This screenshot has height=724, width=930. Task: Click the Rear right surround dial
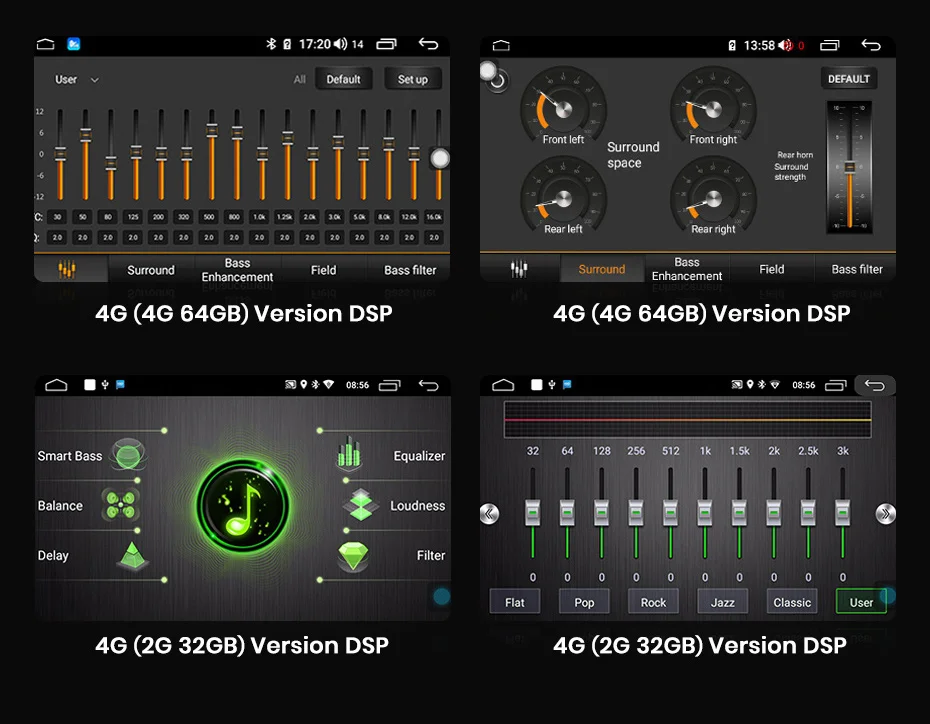click(x=713, y=197)
